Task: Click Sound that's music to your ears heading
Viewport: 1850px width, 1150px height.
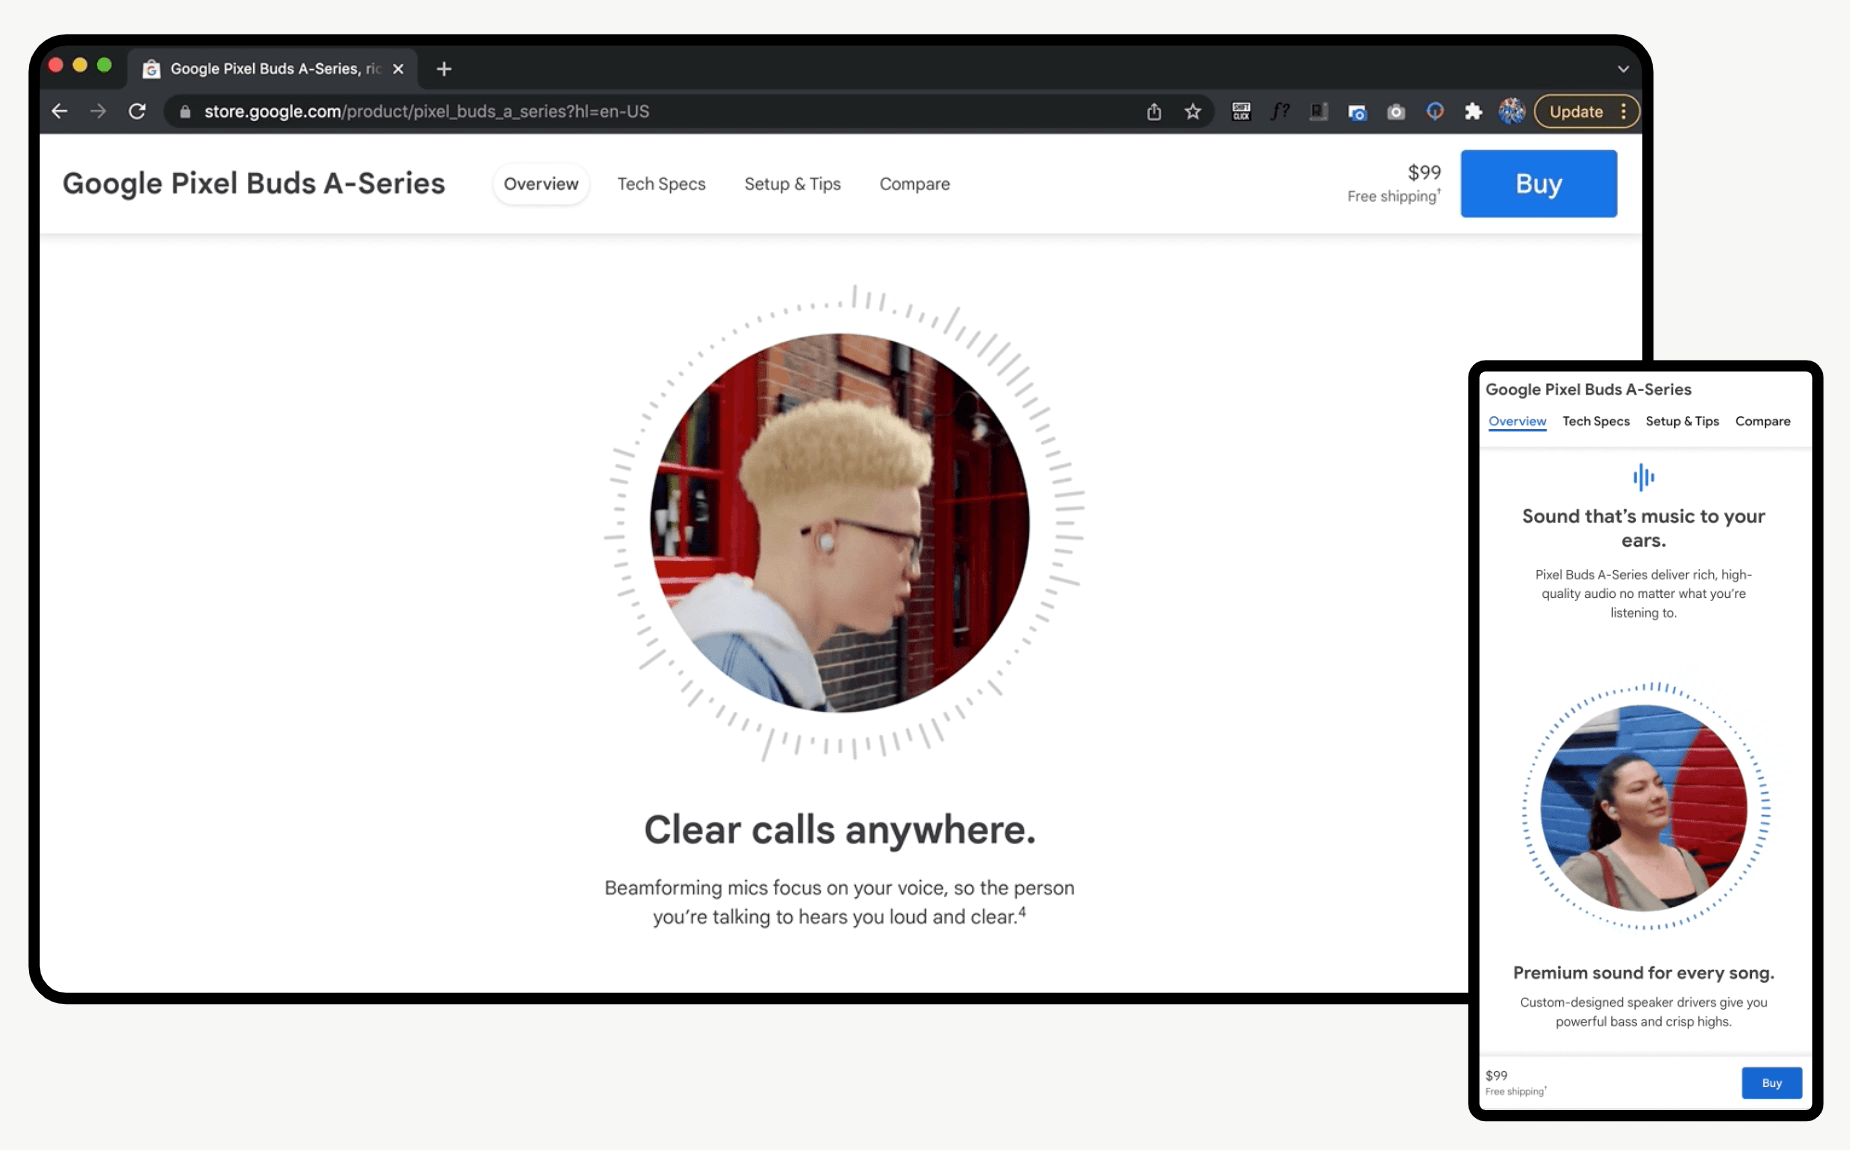Action: [1643, 528]
